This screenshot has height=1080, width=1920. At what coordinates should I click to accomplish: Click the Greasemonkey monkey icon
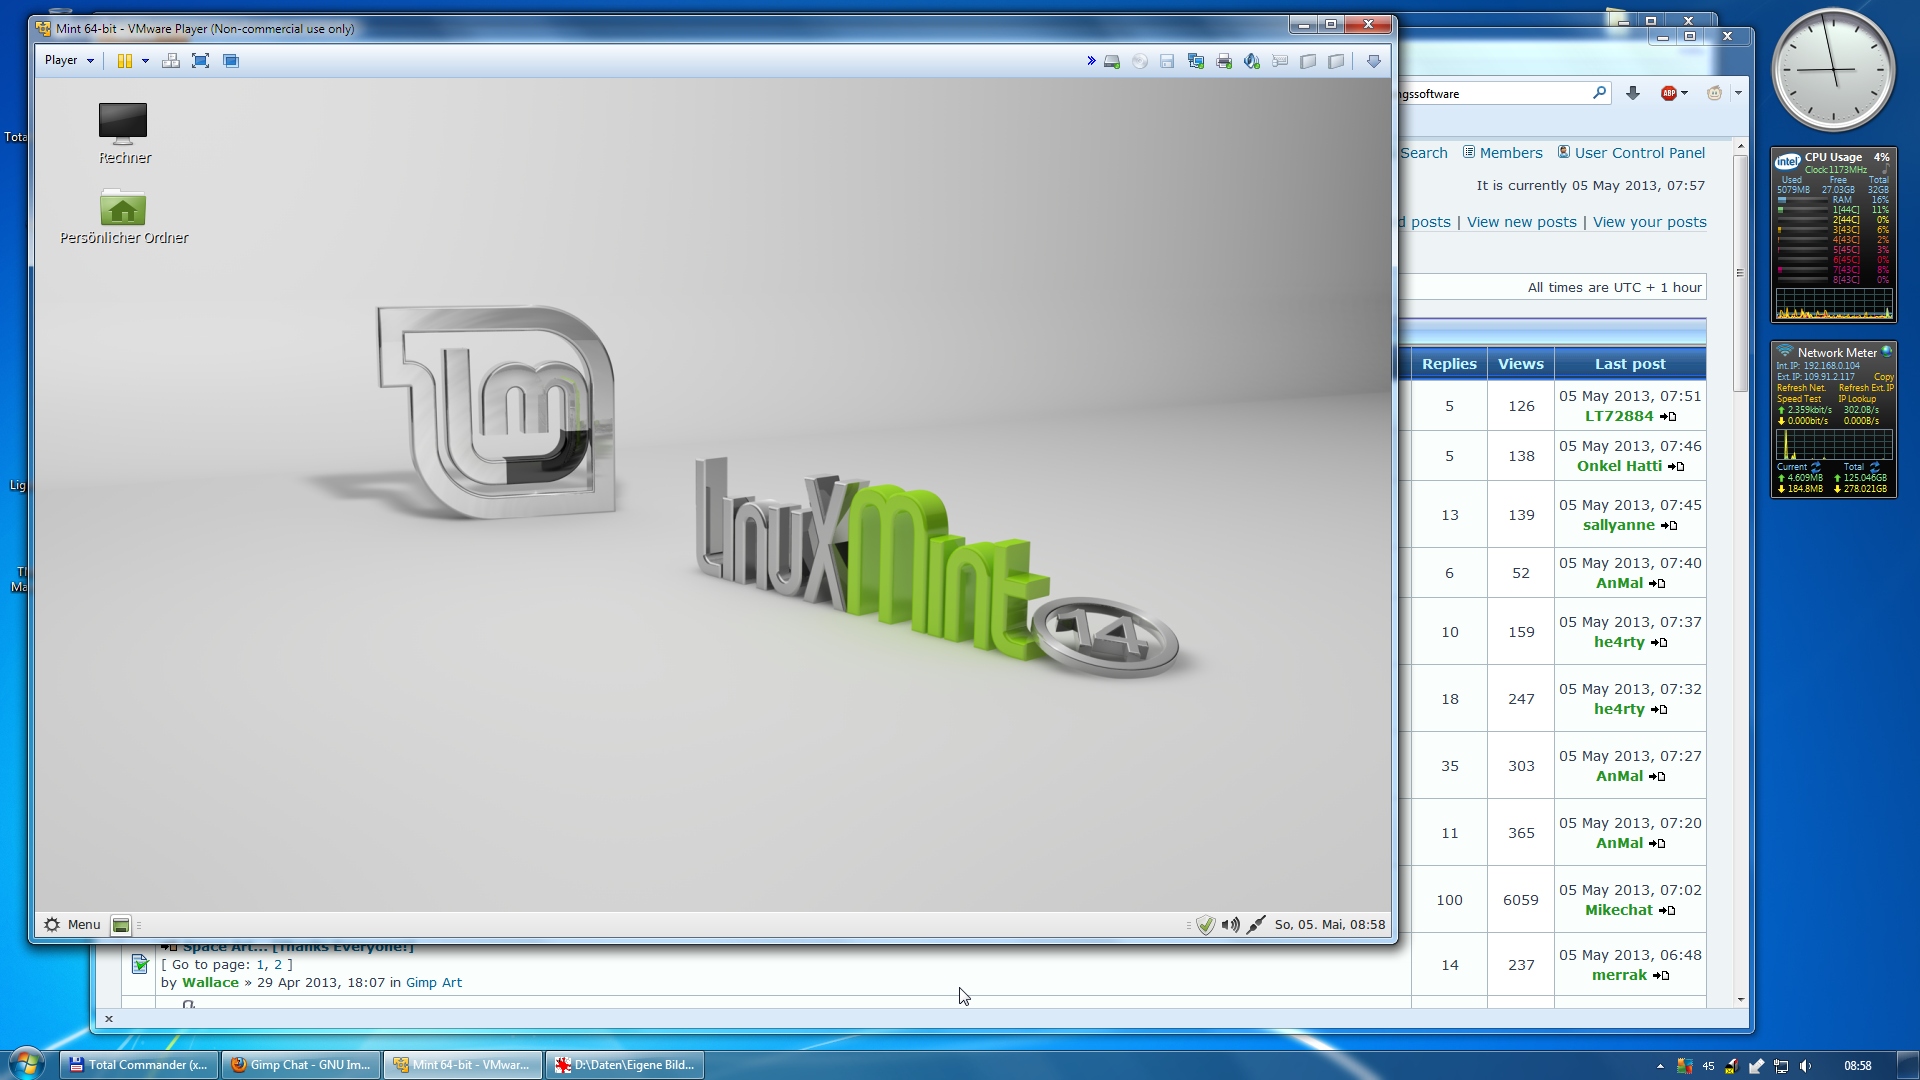(1714, 93)
